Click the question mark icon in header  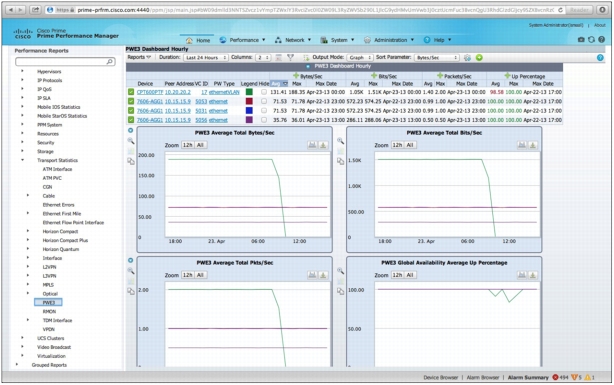coord(601,40)
